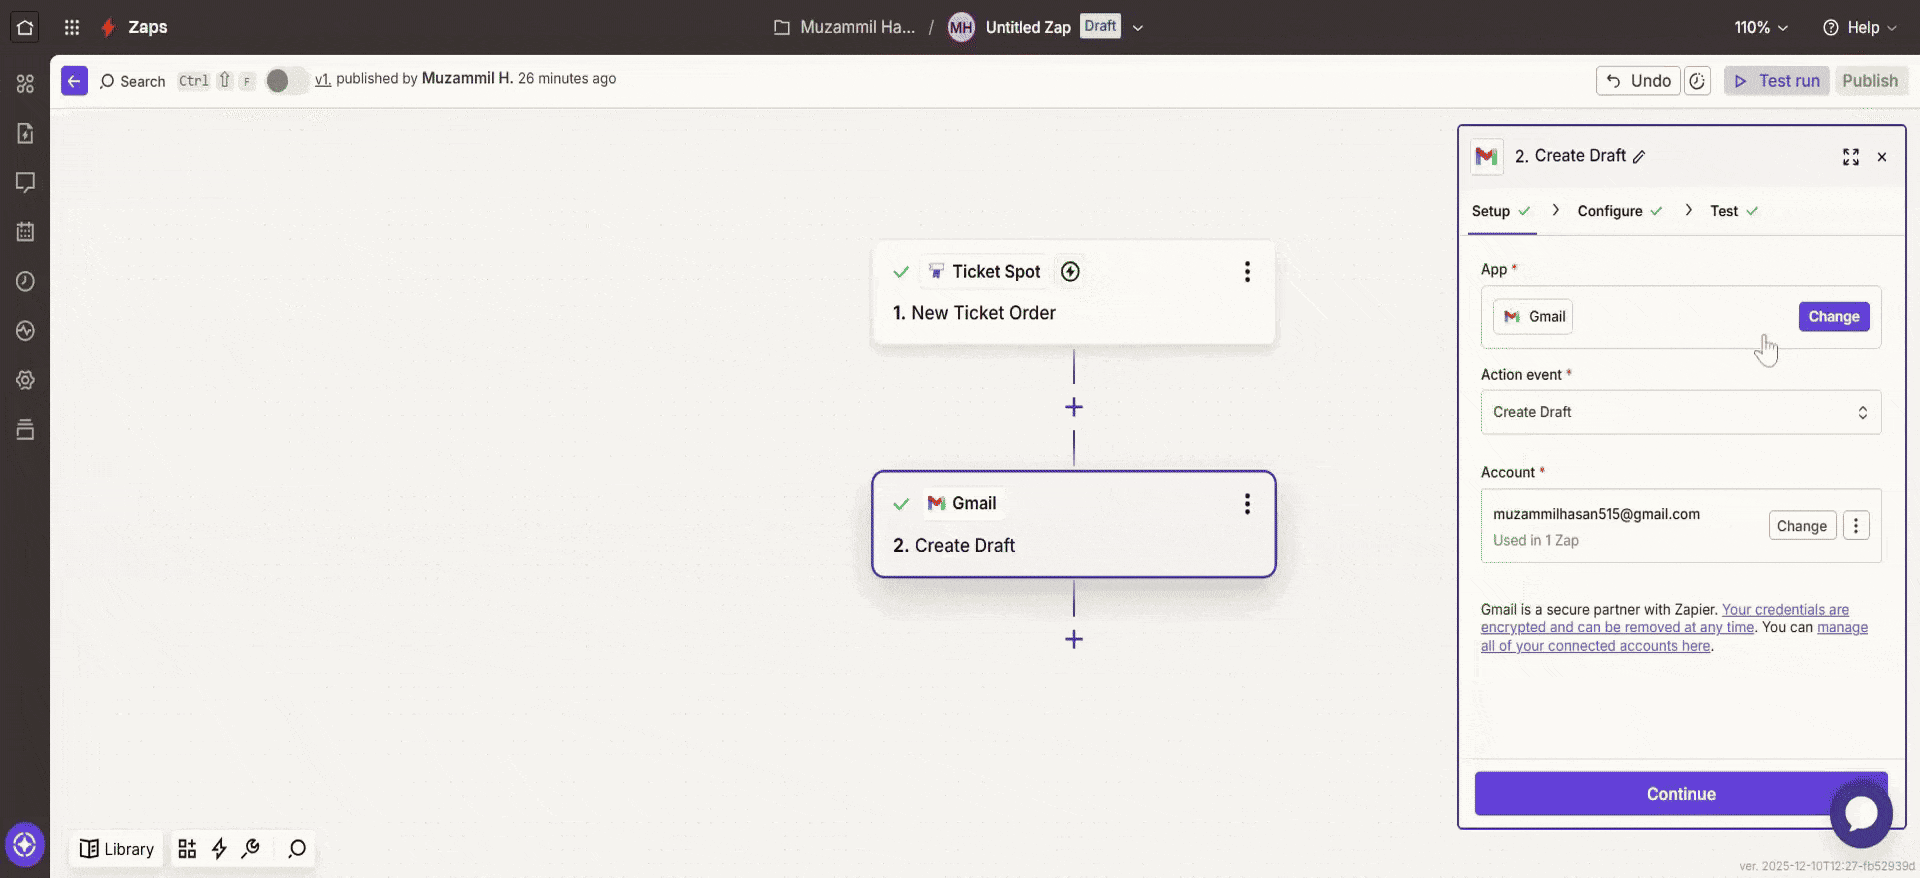The height and width of the screenshot is (878, 1920).
Task: Open the file import sidebar icon
Action: 25,133
